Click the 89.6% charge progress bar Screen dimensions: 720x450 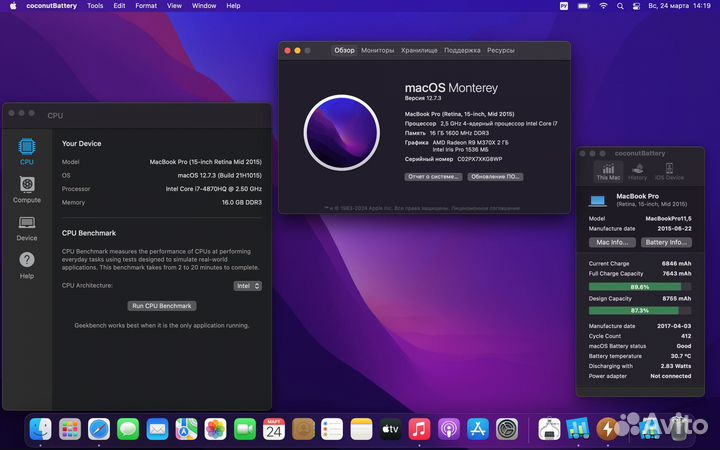(640, 287)
